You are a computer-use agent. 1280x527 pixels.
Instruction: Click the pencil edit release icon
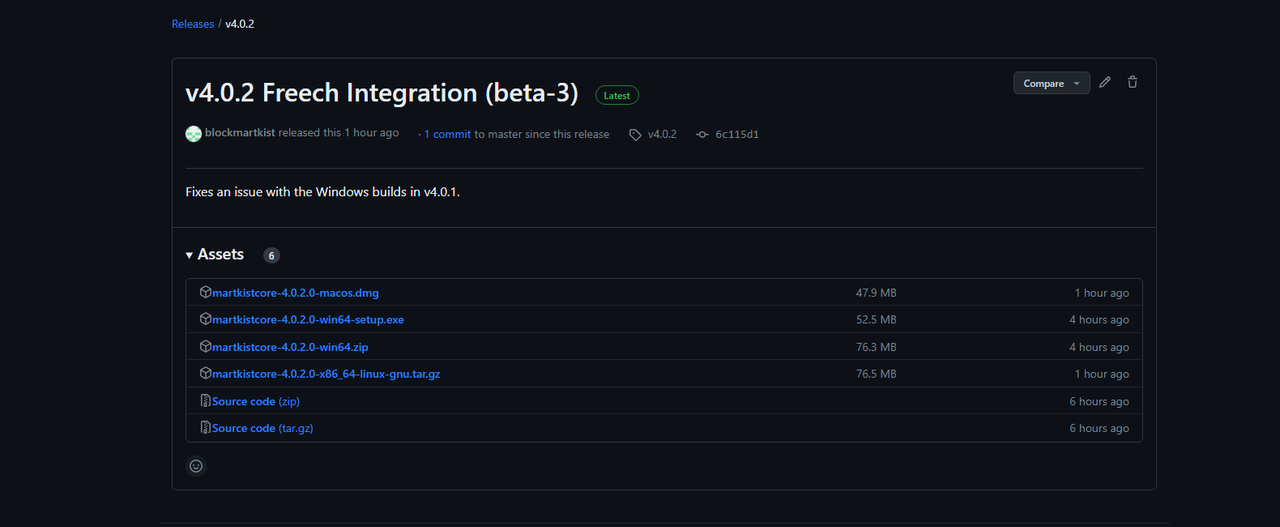(x=1105, y=83)
